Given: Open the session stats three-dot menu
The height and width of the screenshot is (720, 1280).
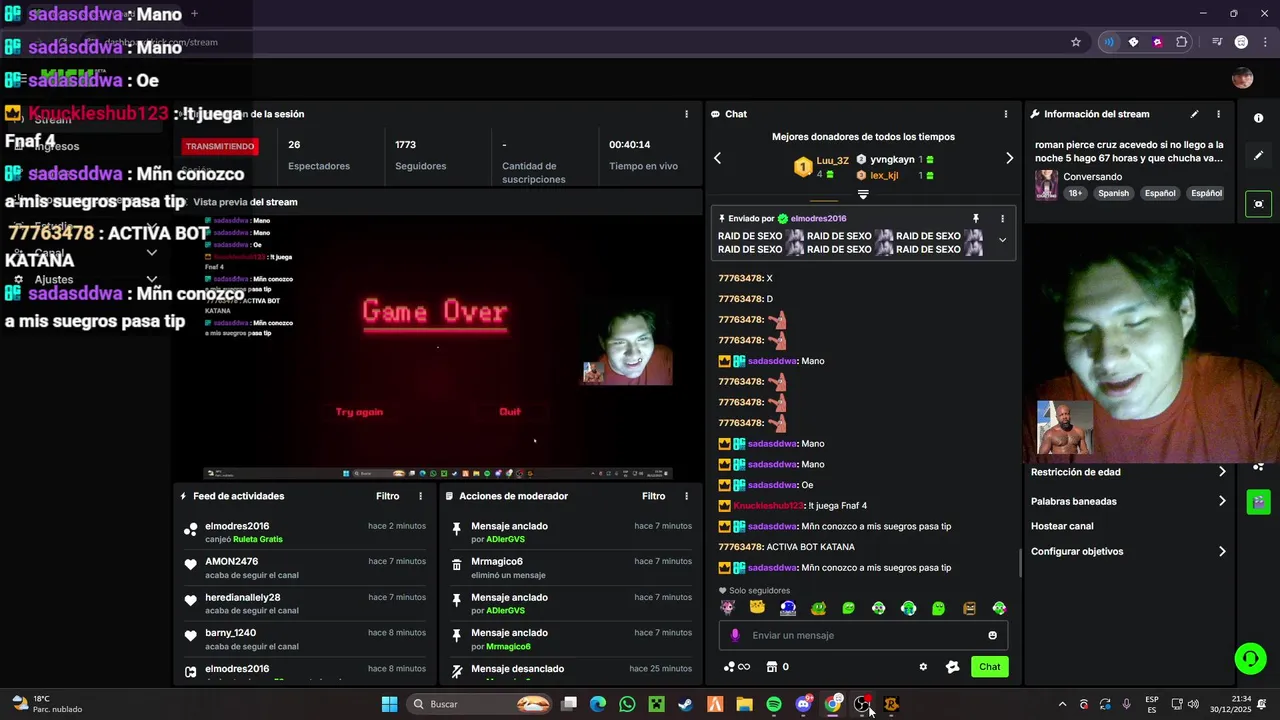Looking at the screenshot, I should tap(686, 114).
